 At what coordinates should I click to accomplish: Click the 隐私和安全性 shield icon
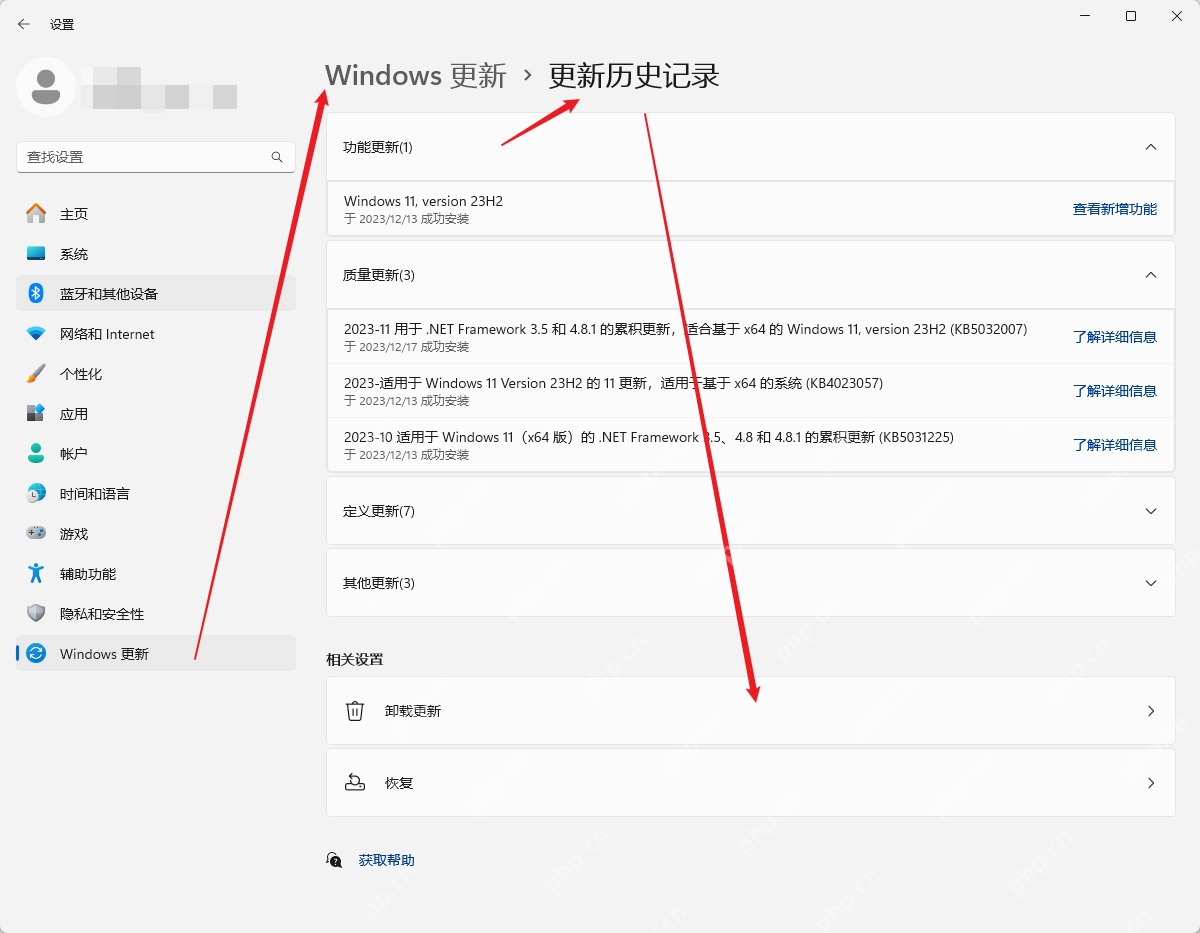(36, 613)
